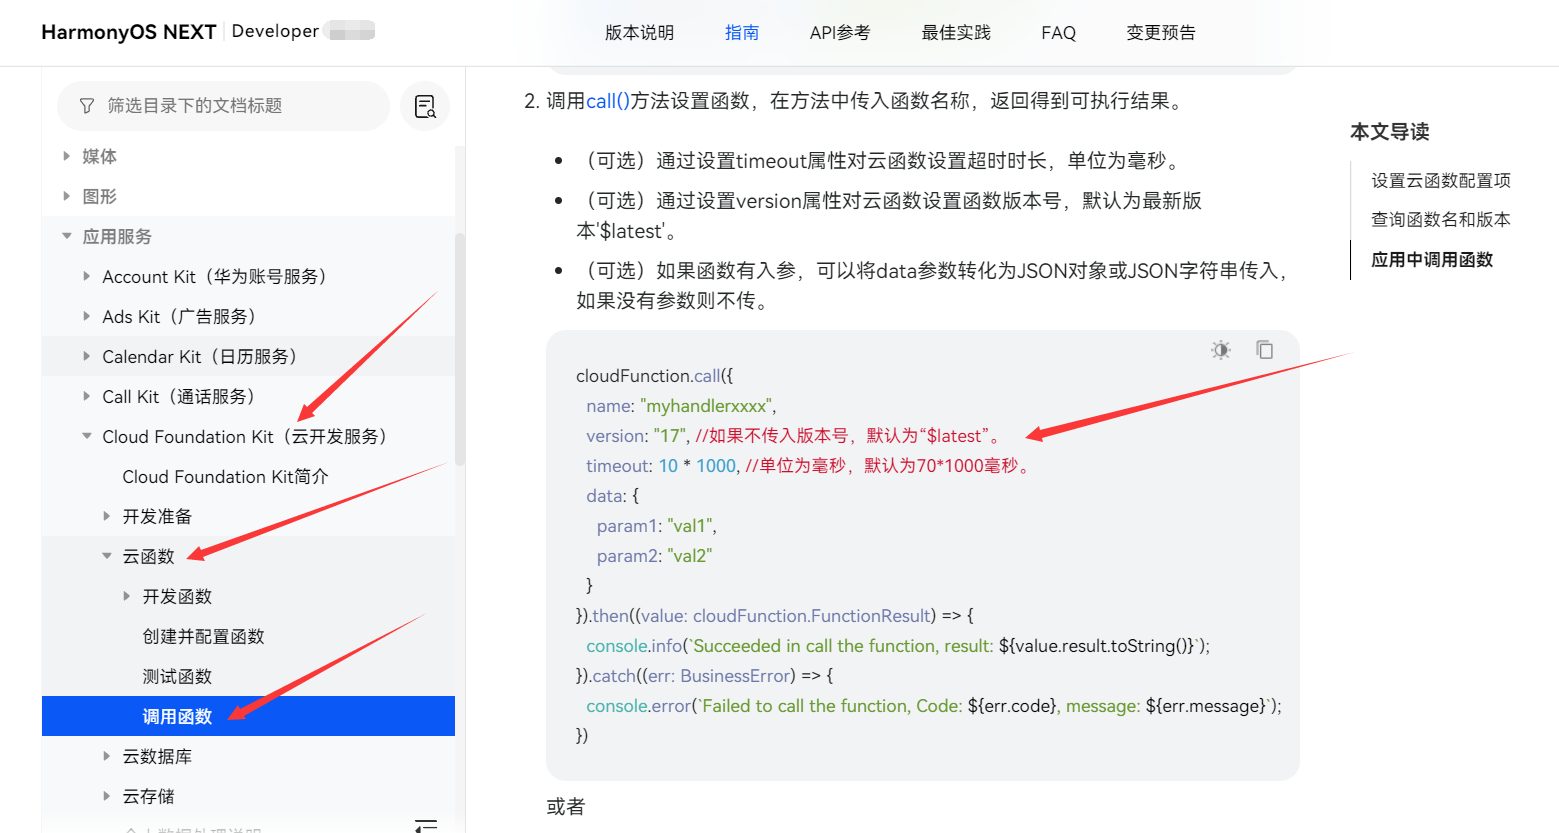Viewport: 1559px width, 833px height.
Task: Click the timeout属性 bullet text
Action: pyautogui.click(x=881, y=161)
